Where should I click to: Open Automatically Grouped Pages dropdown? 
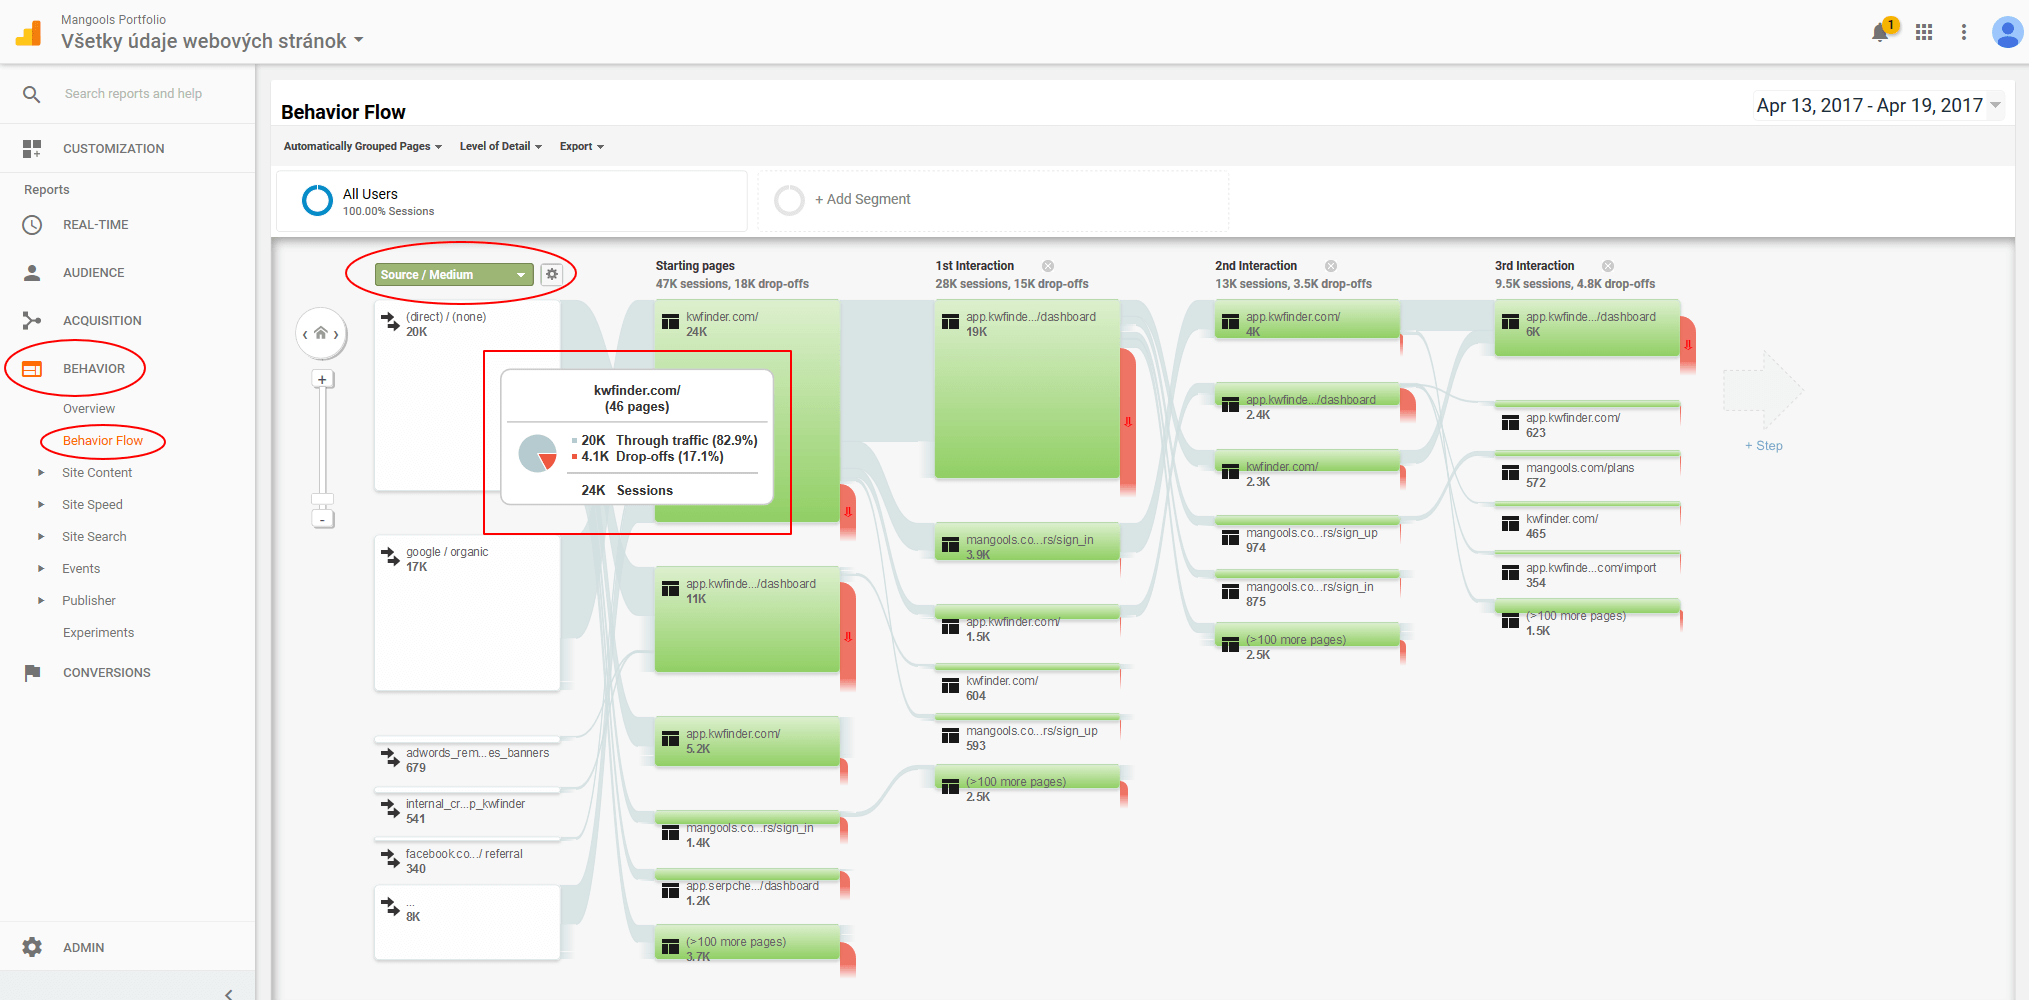tap(362, 147)
